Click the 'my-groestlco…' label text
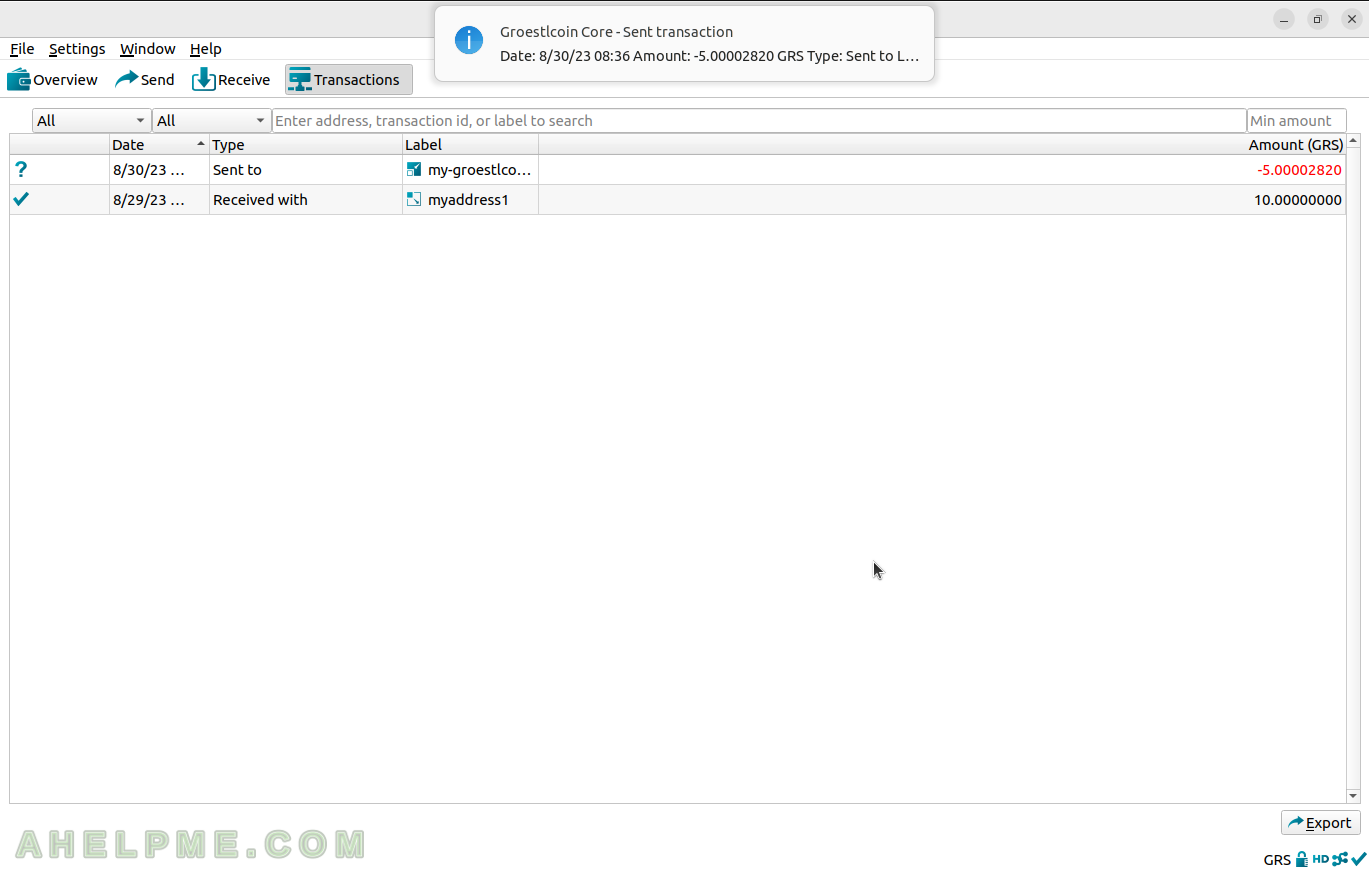The image size is (1369, 872). 479,170
